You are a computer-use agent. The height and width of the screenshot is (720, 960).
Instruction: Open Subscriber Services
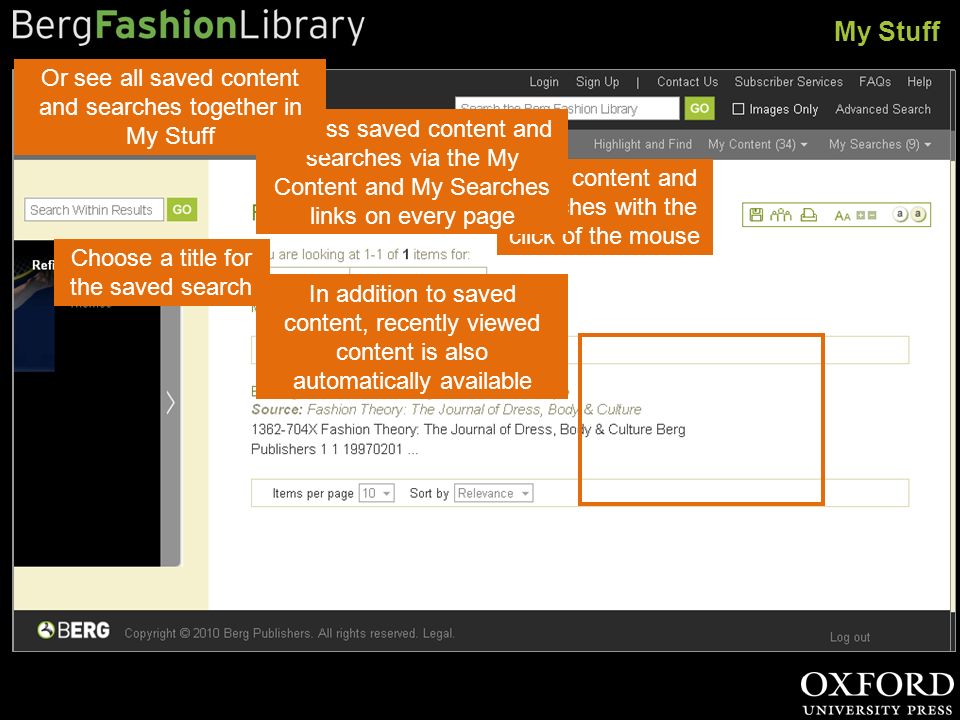tap(789, 82)
